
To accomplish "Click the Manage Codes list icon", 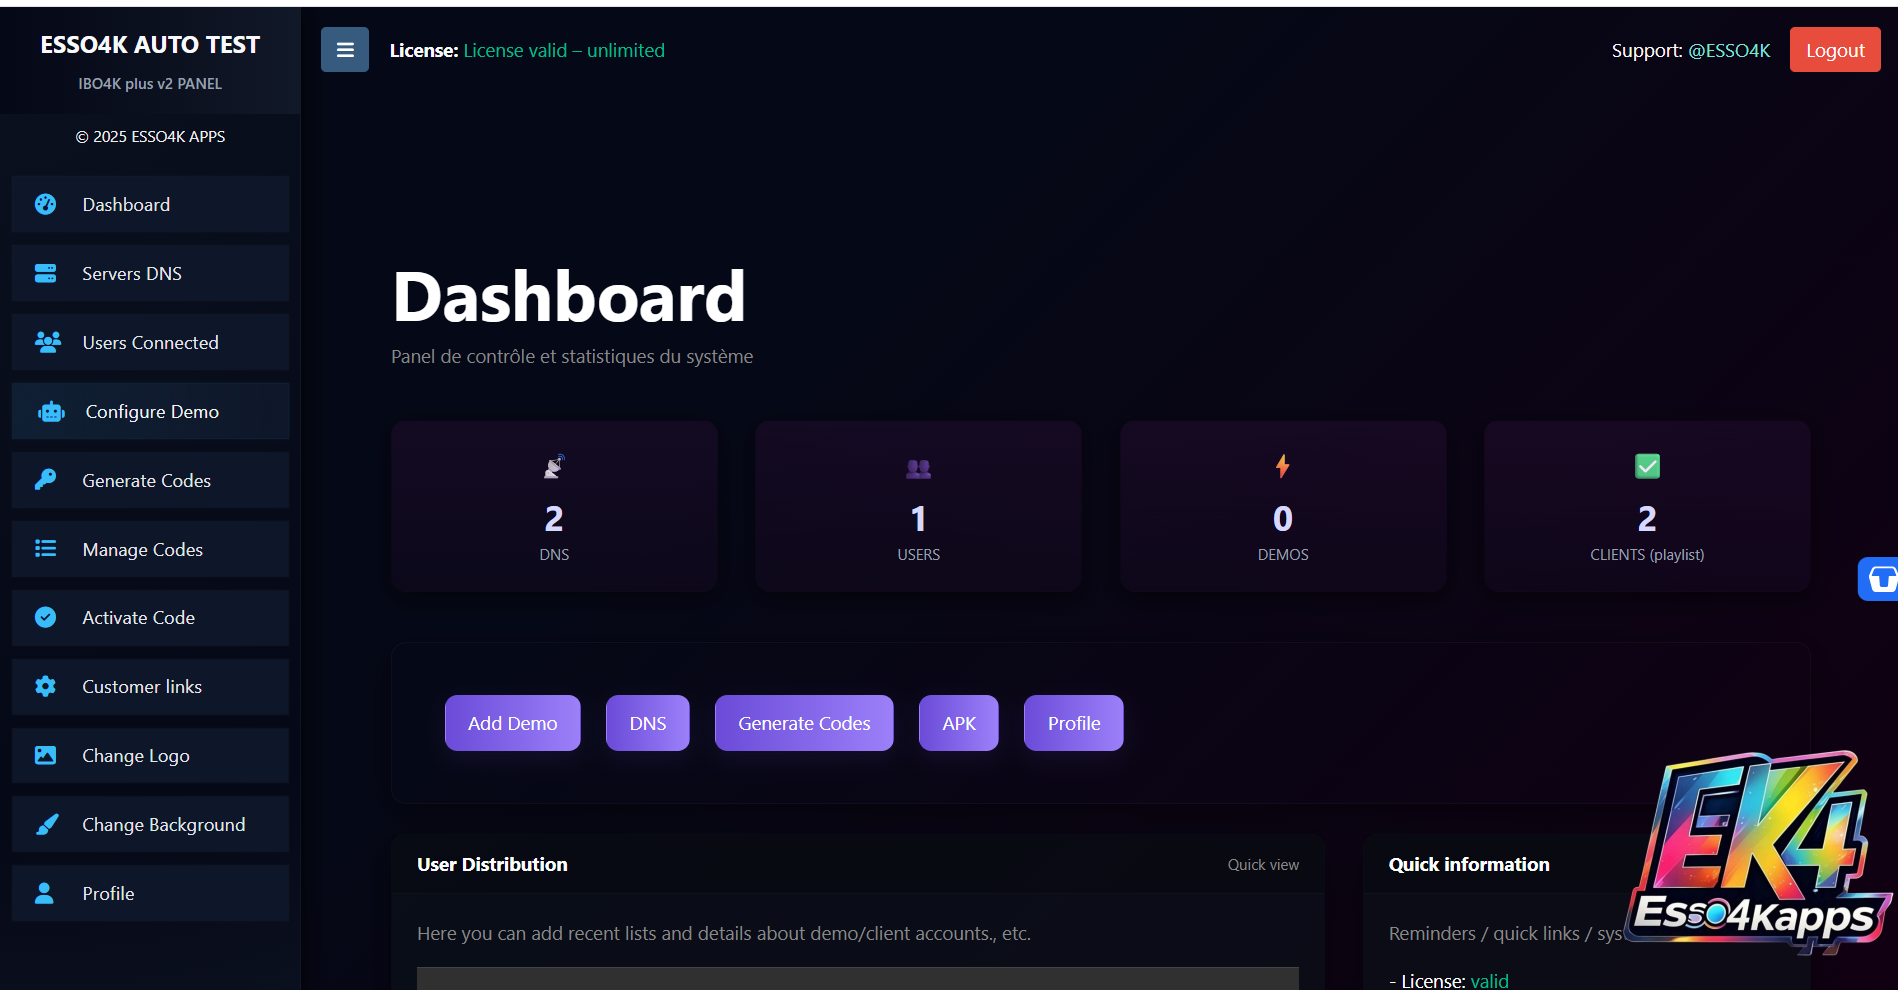I will 46,549.
